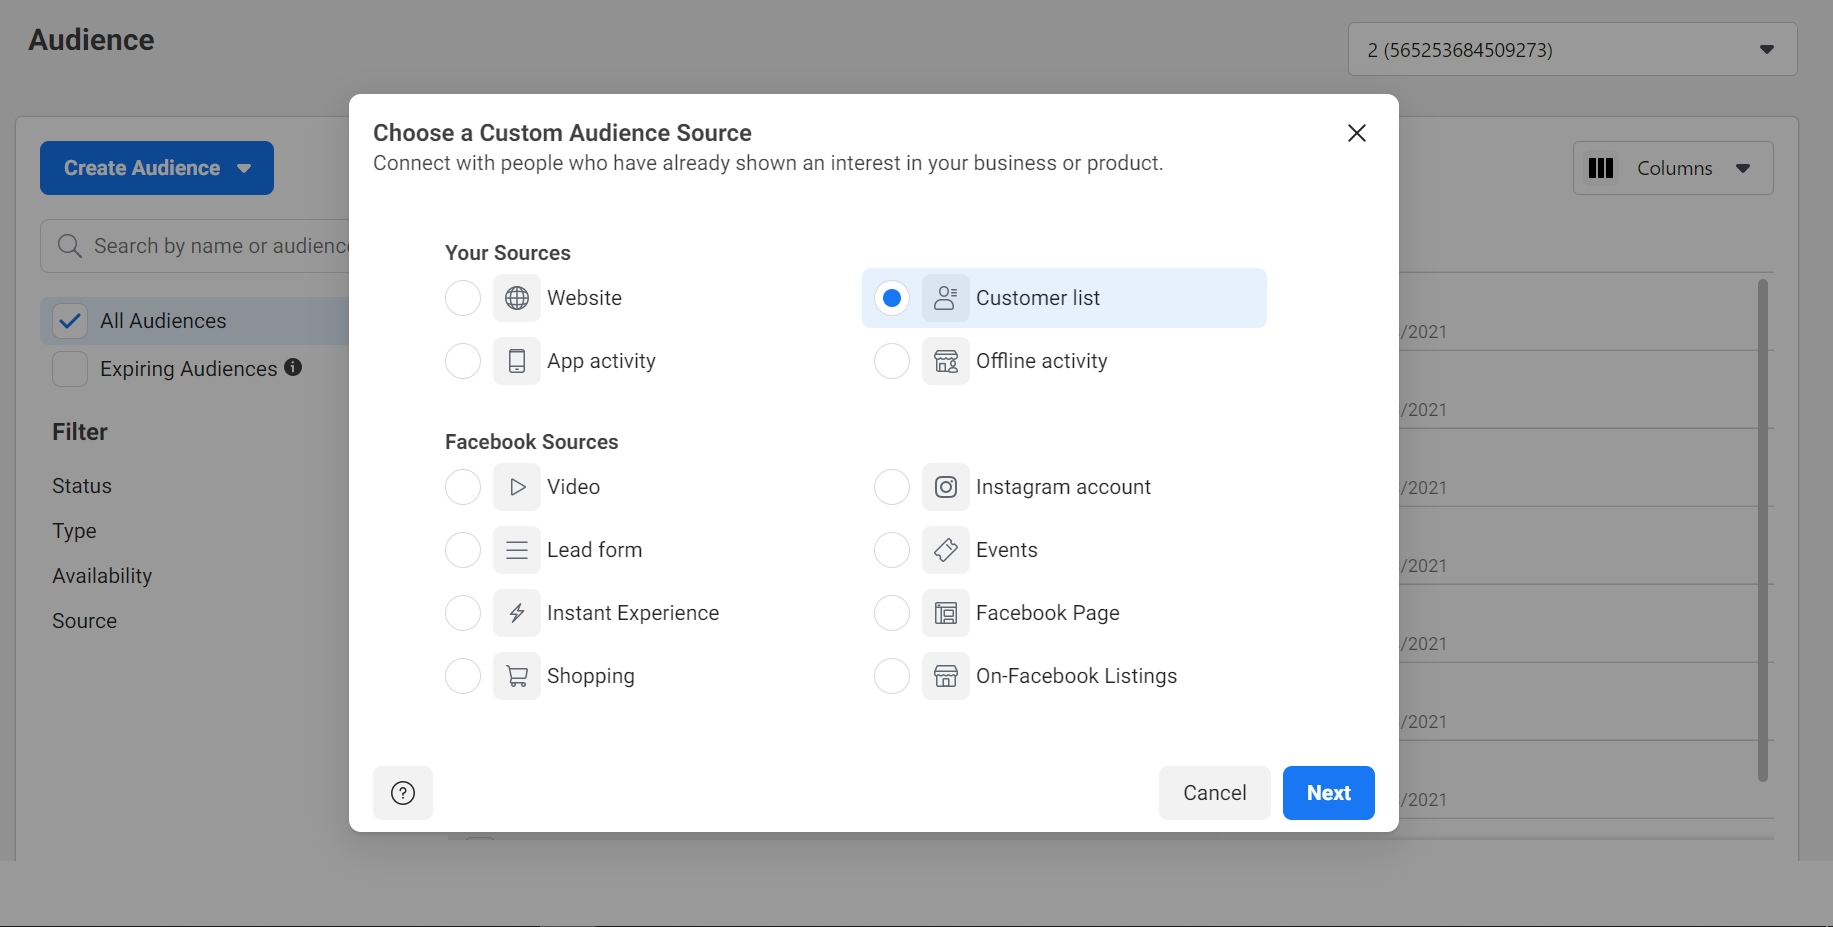Click the Customer list person icon
Screen dimensions: 1833x927
(946, 298)
